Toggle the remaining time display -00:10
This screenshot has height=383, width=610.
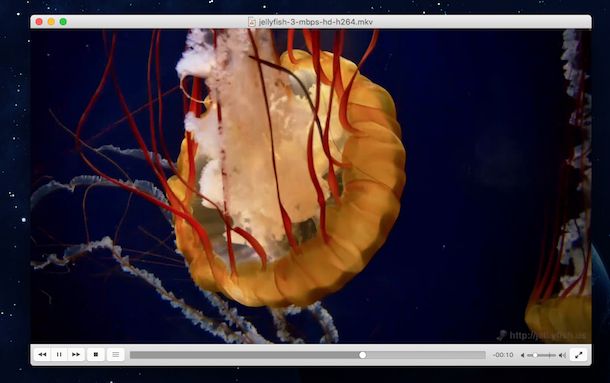point(503,355)
